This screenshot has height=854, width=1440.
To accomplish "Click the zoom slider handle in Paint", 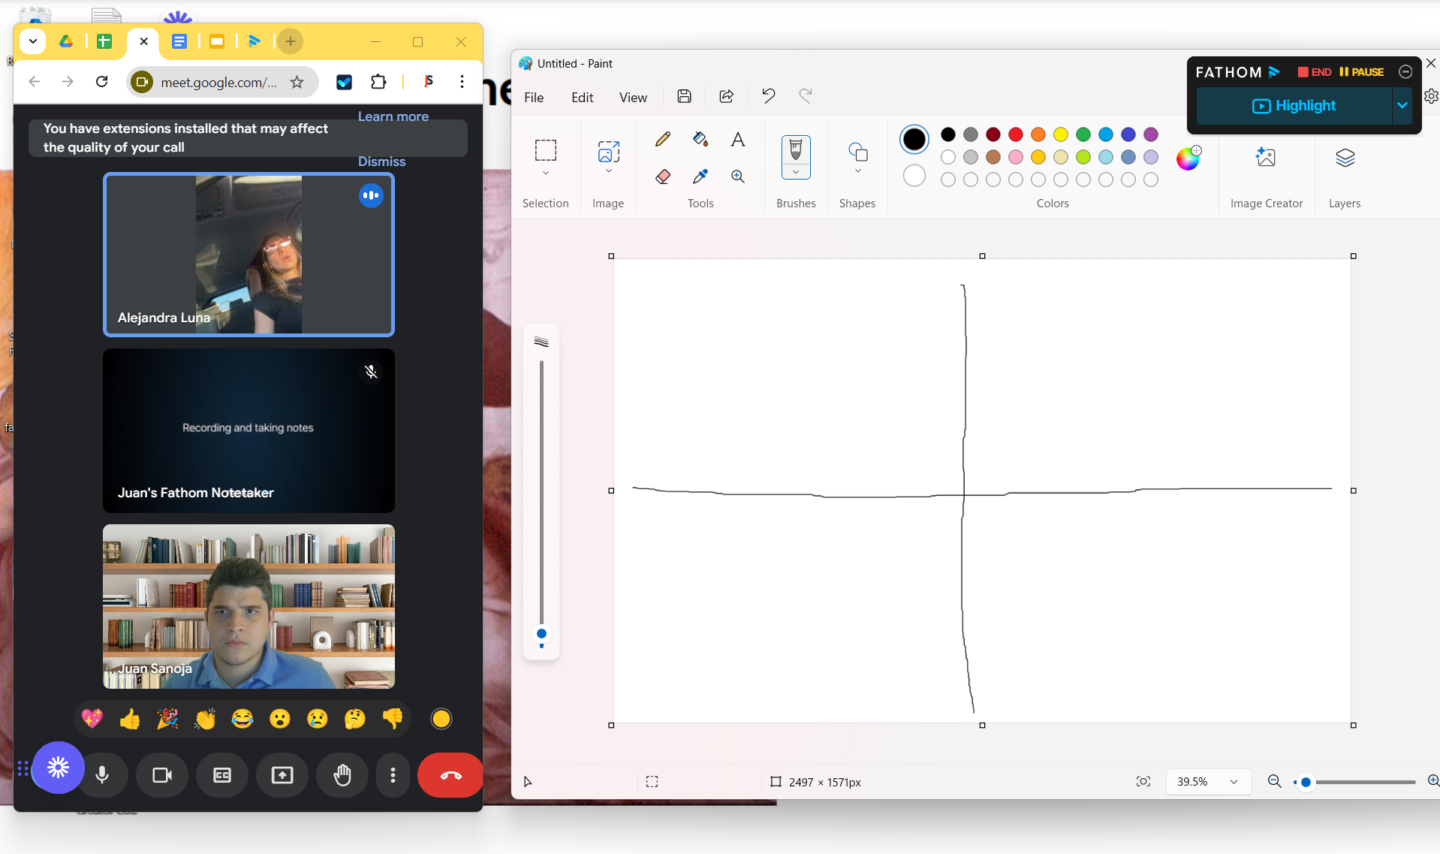I will pyautogui.click(x=1305, y=782).
